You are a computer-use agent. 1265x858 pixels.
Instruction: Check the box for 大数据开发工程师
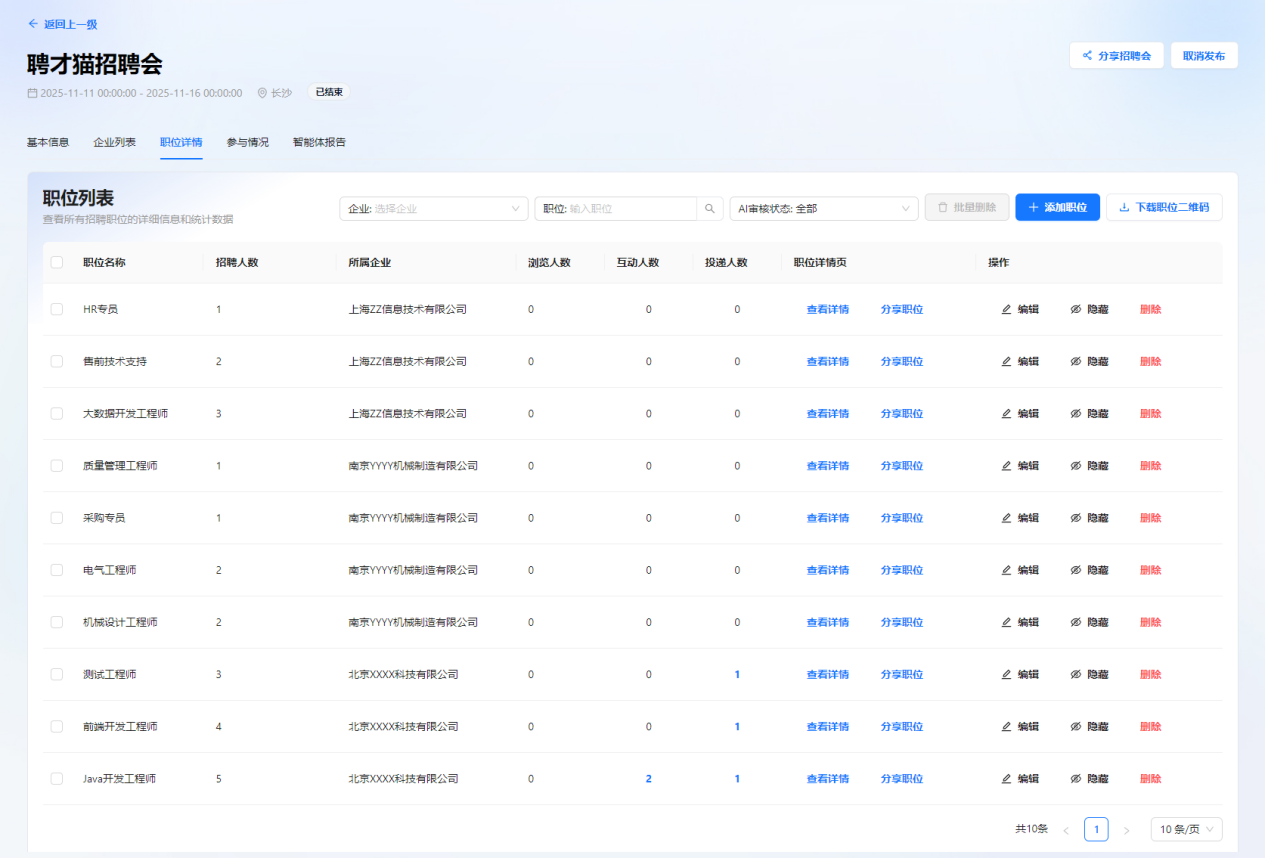57,414
